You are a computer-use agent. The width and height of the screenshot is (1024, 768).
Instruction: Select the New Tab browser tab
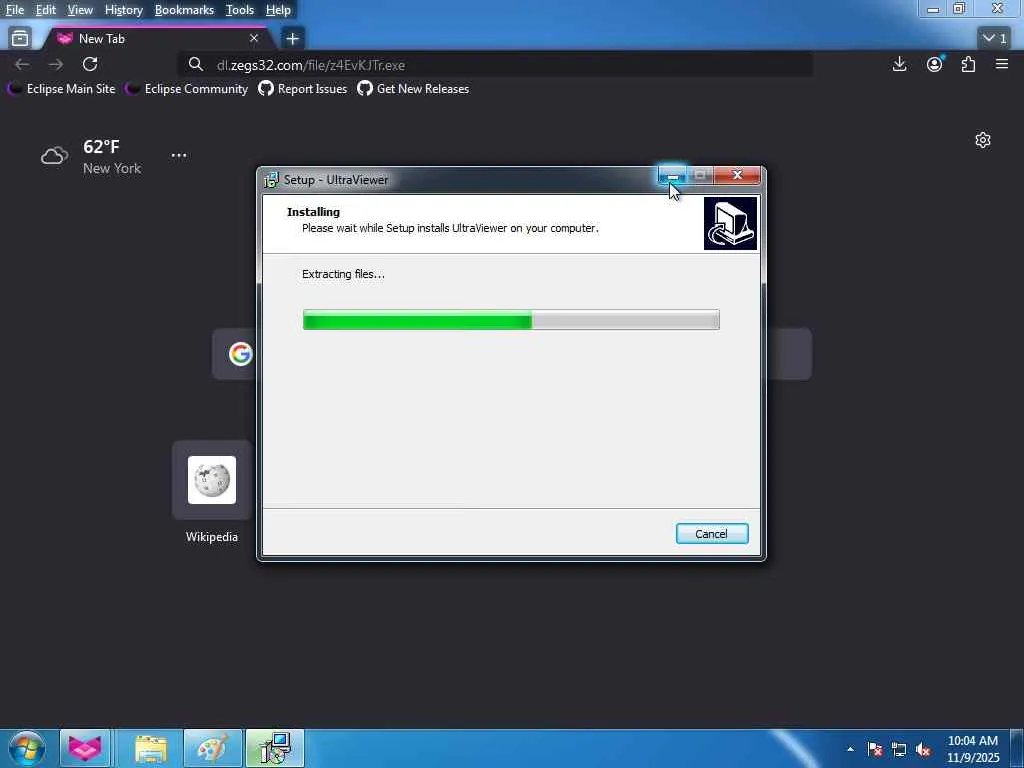pos(157,39)
